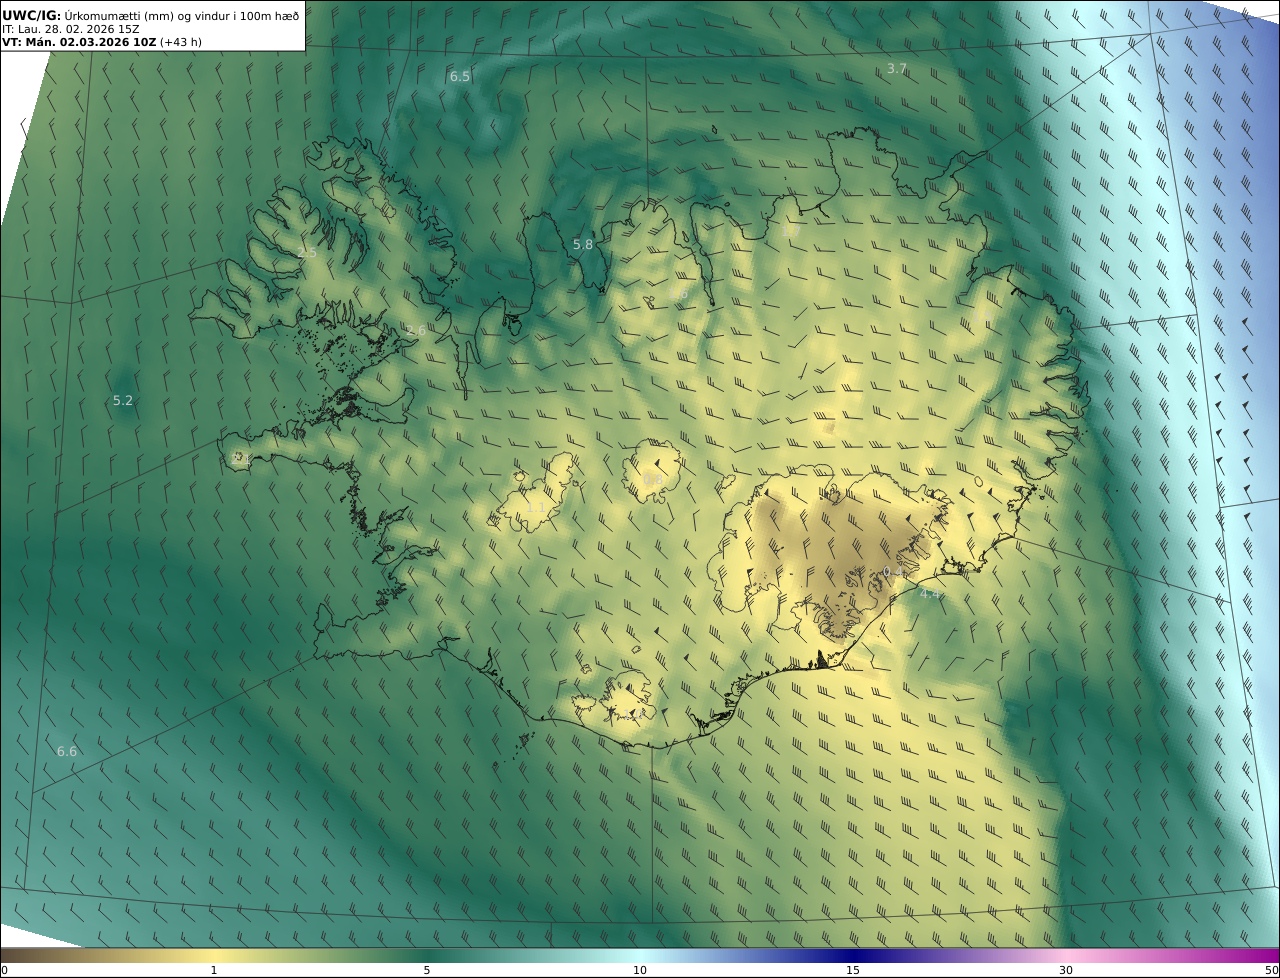
Task: Click the 2.5 value label on the map
Action: (x=307, y=252)
